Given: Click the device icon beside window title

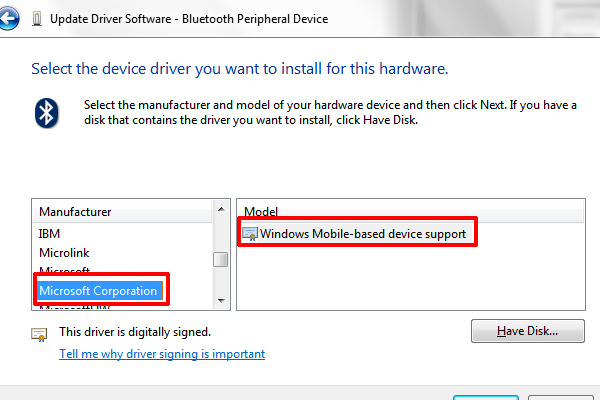Looking at the screenshot, I should click(x=37, y=19).
